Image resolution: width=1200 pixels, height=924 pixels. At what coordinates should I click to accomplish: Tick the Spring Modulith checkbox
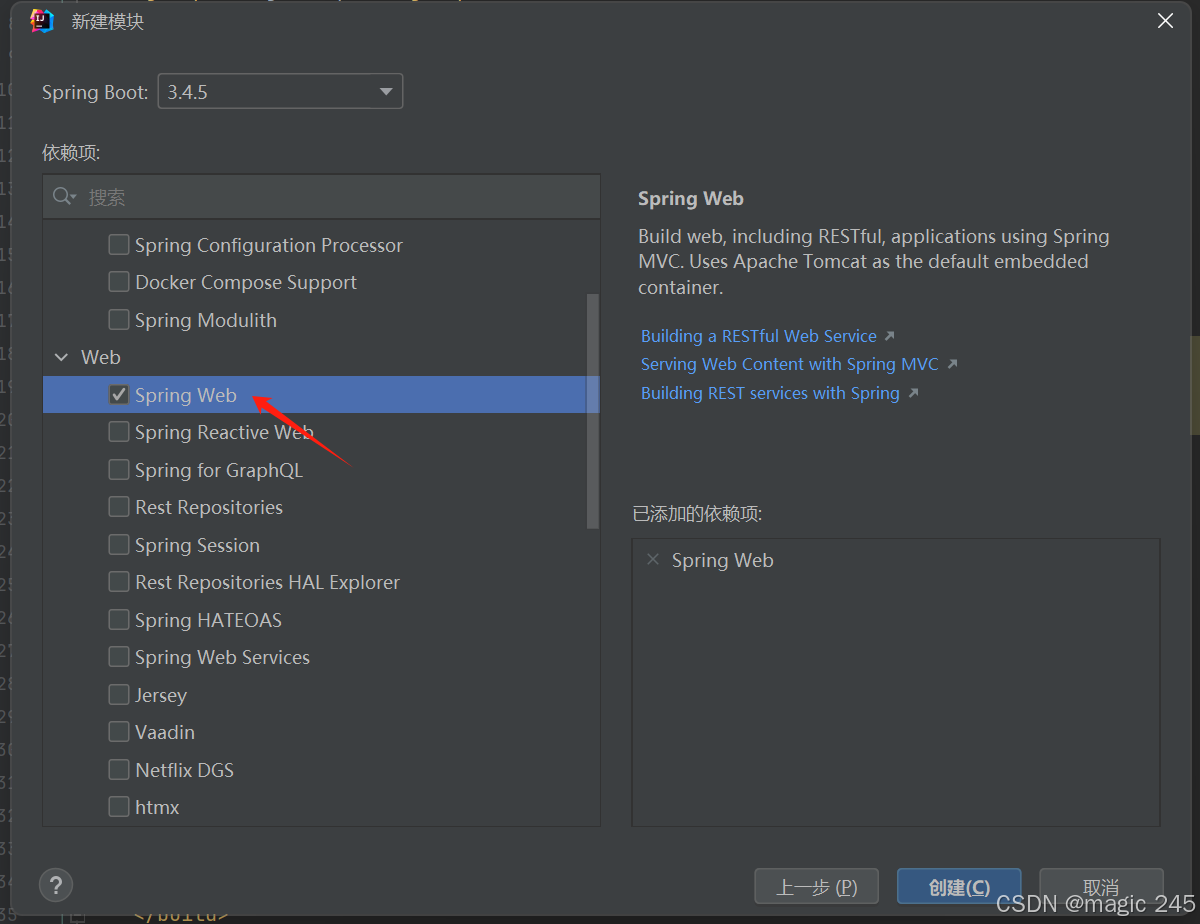(119, 320)
